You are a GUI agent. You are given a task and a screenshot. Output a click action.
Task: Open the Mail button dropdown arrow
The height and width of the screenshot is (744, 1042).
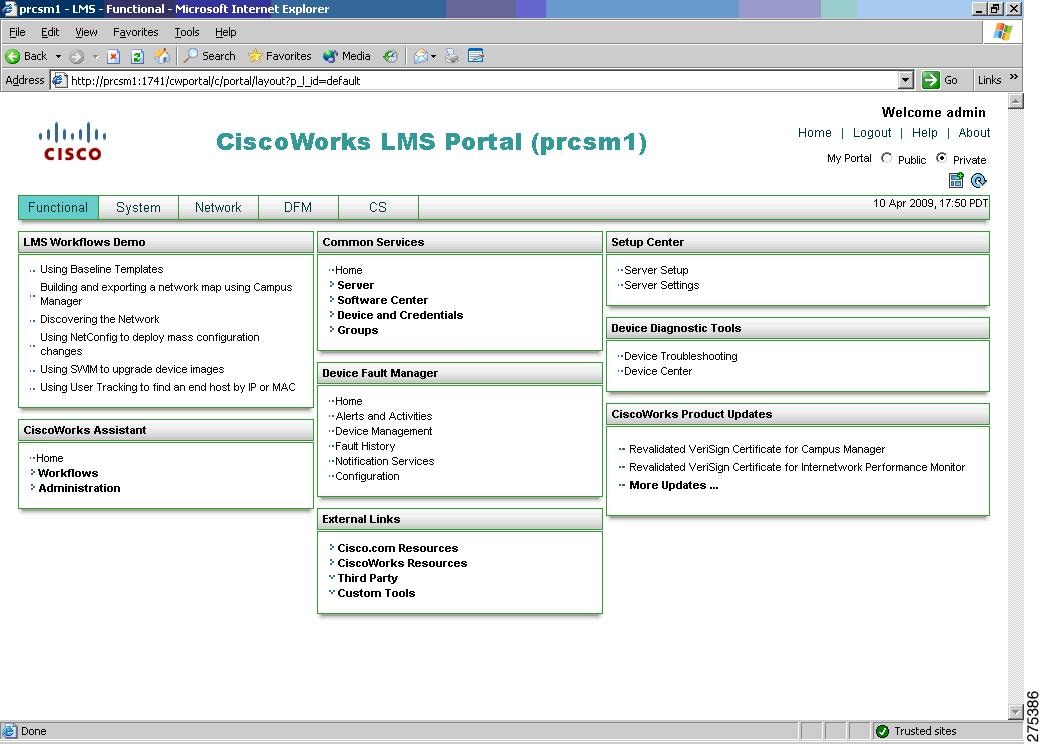(433, 56)
